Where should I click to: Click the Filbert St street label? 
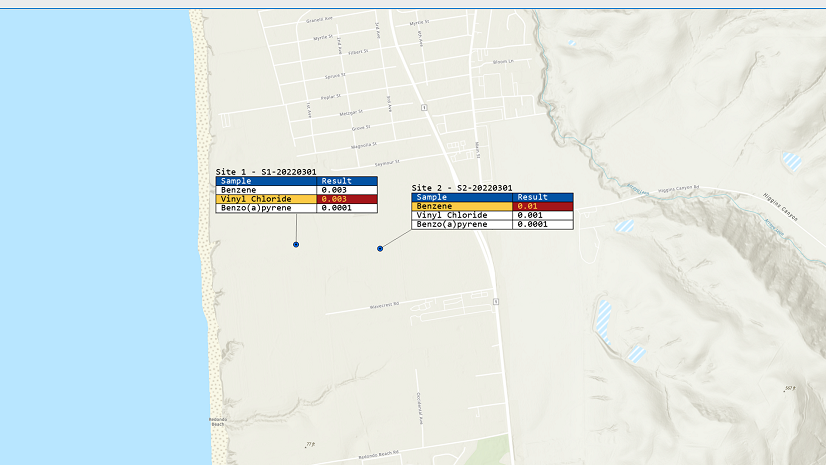358,53
